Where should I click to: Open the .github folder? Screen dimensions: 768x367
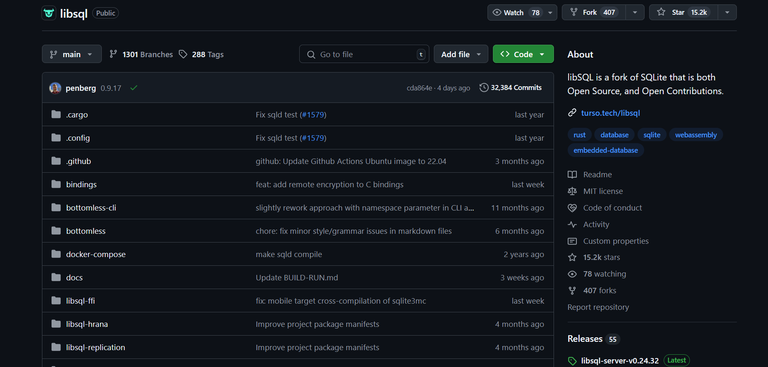pyautogui.click(x=78, y=161)
